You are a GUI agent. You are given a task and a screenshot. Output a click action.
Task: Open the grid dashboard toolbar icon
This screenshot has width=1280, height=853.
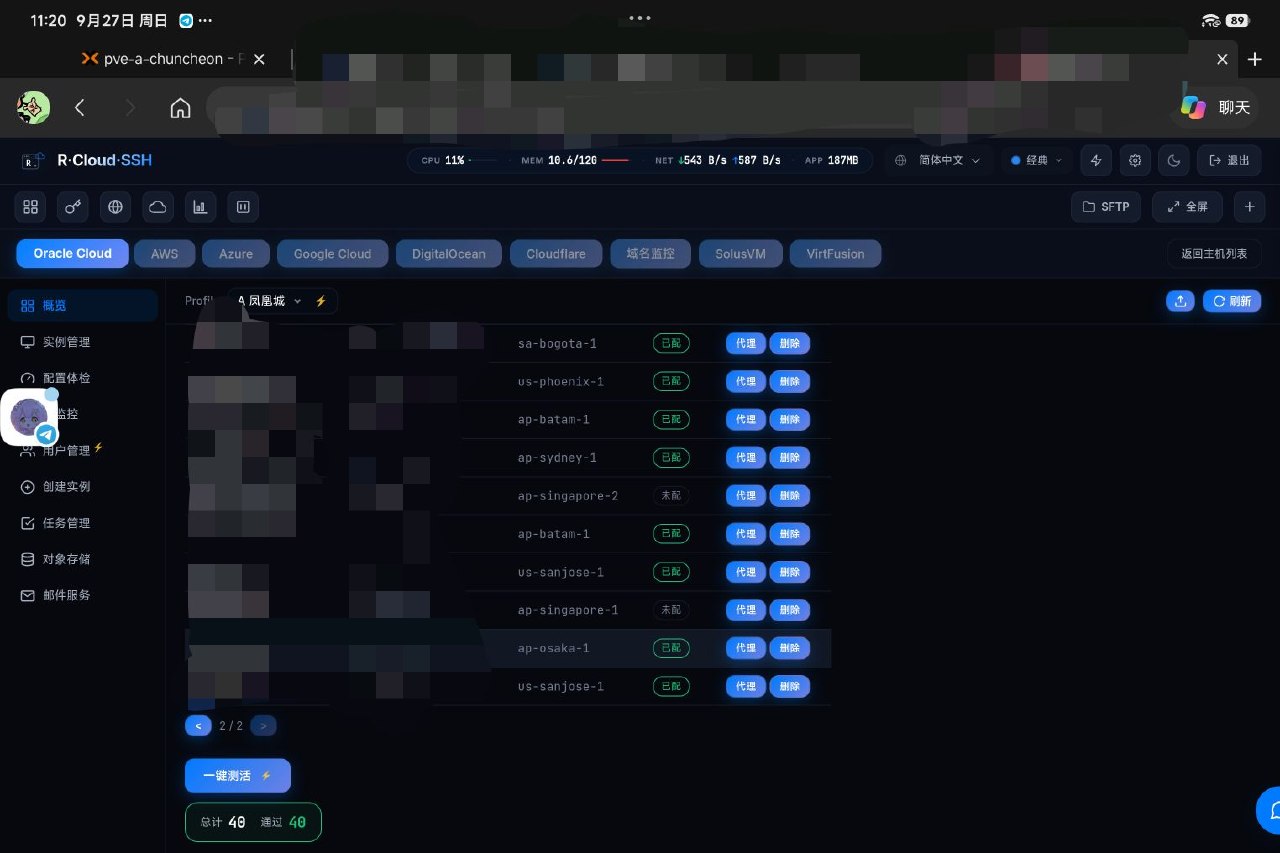click(31, 207)
